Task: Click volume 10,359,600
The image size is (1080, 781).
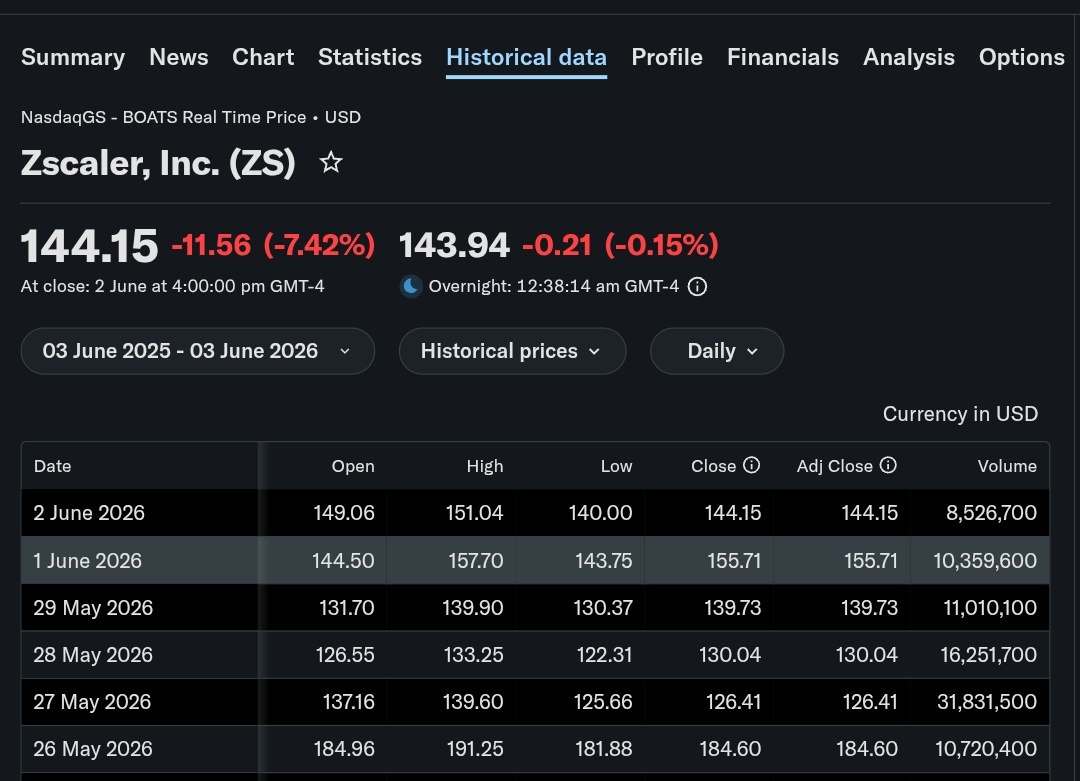Action: click(x=985, y=561)
